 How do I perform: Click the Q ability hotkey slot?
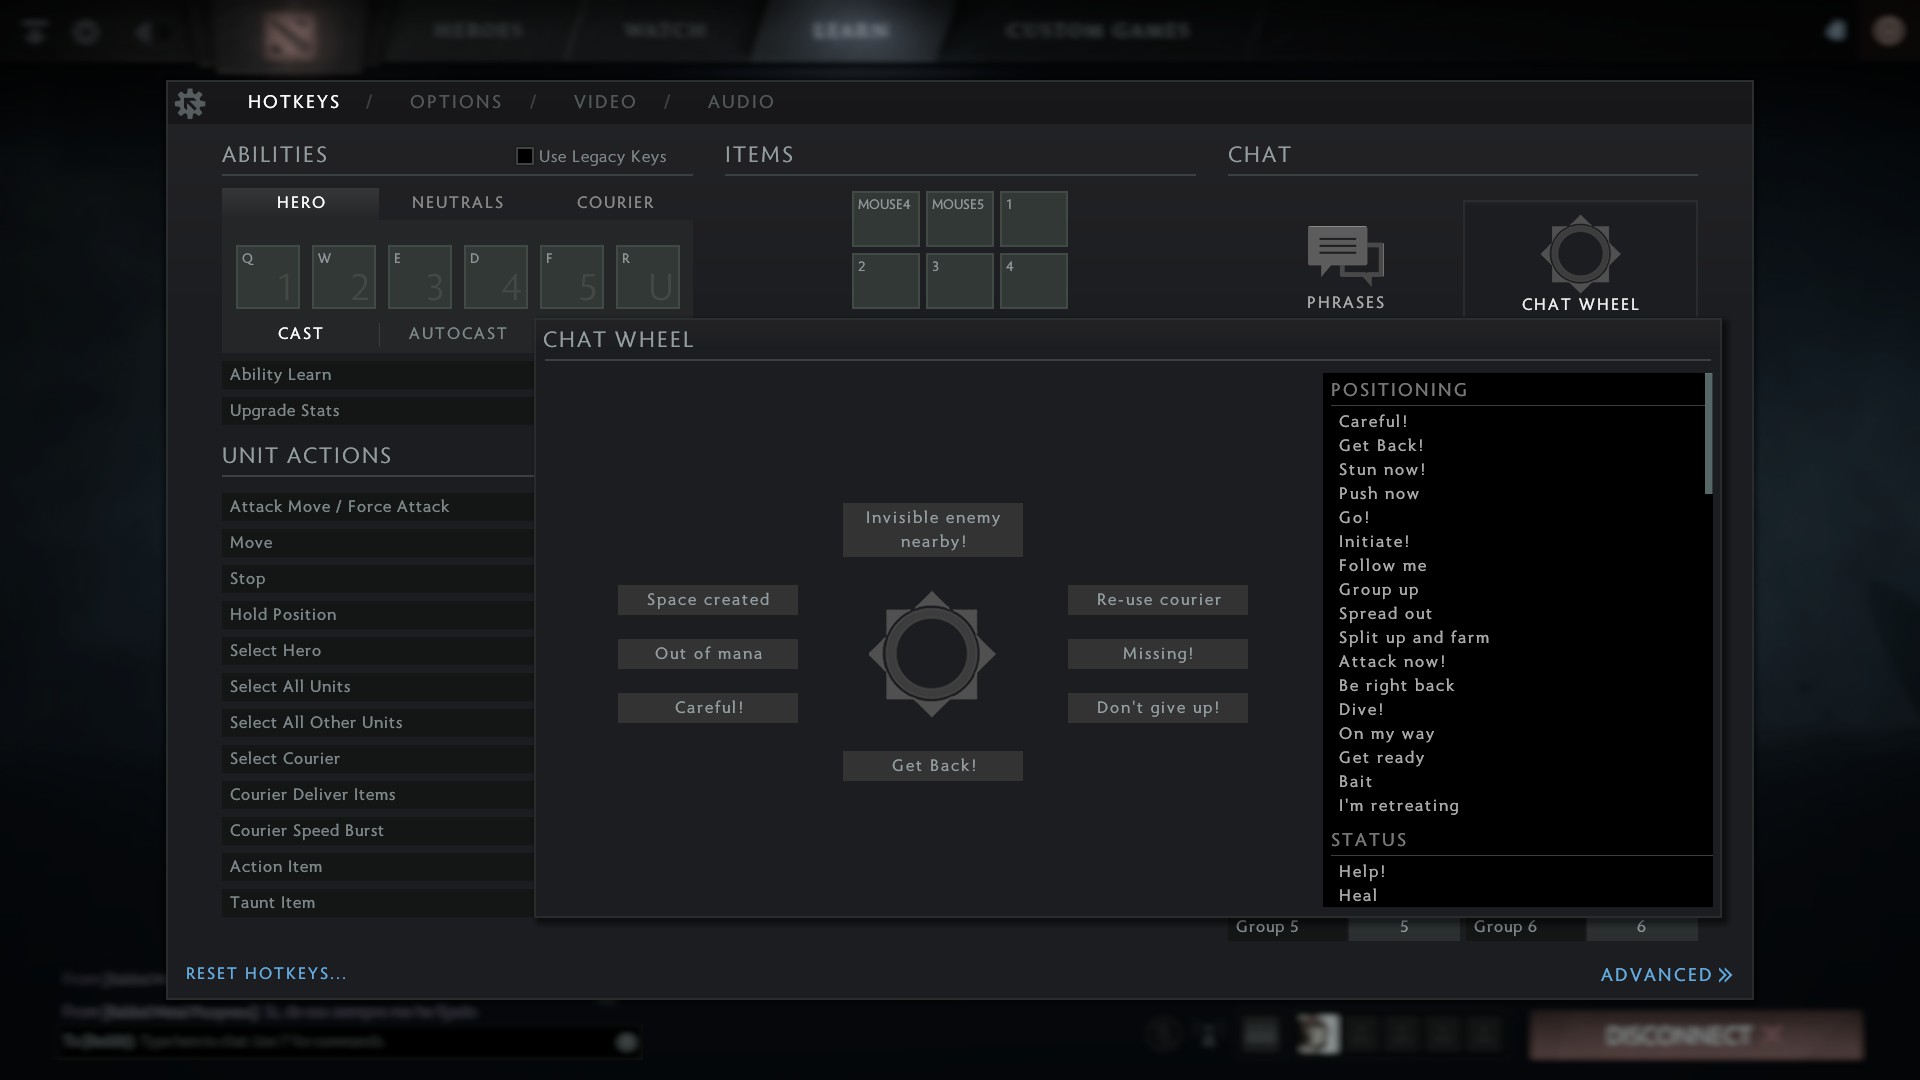(x=267, y=277)
